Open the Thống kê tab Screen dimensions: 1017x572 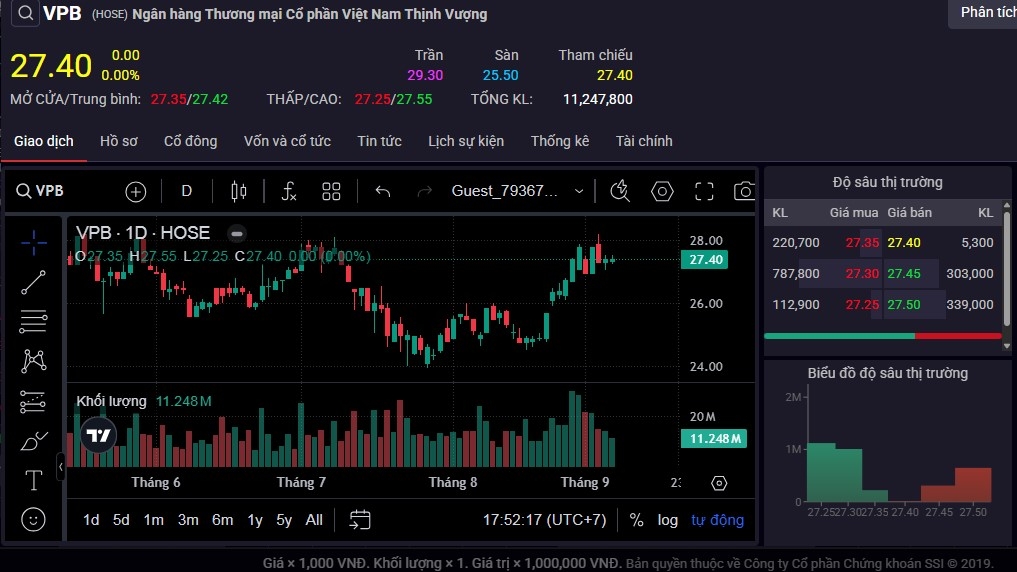tap(560, 141)
